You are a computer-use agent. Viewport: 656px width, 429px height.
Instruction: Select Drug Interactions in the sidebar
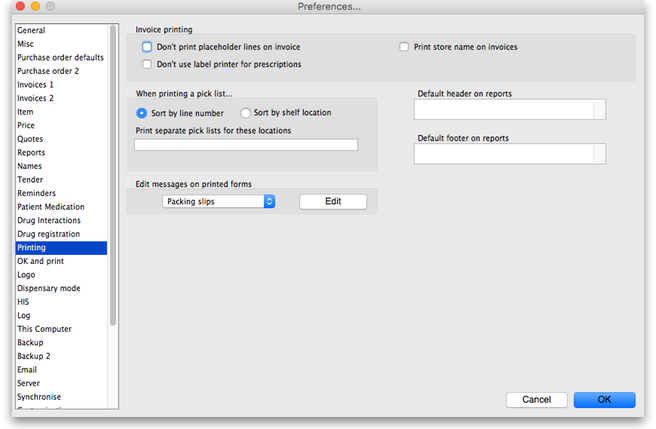click(48, 220)
